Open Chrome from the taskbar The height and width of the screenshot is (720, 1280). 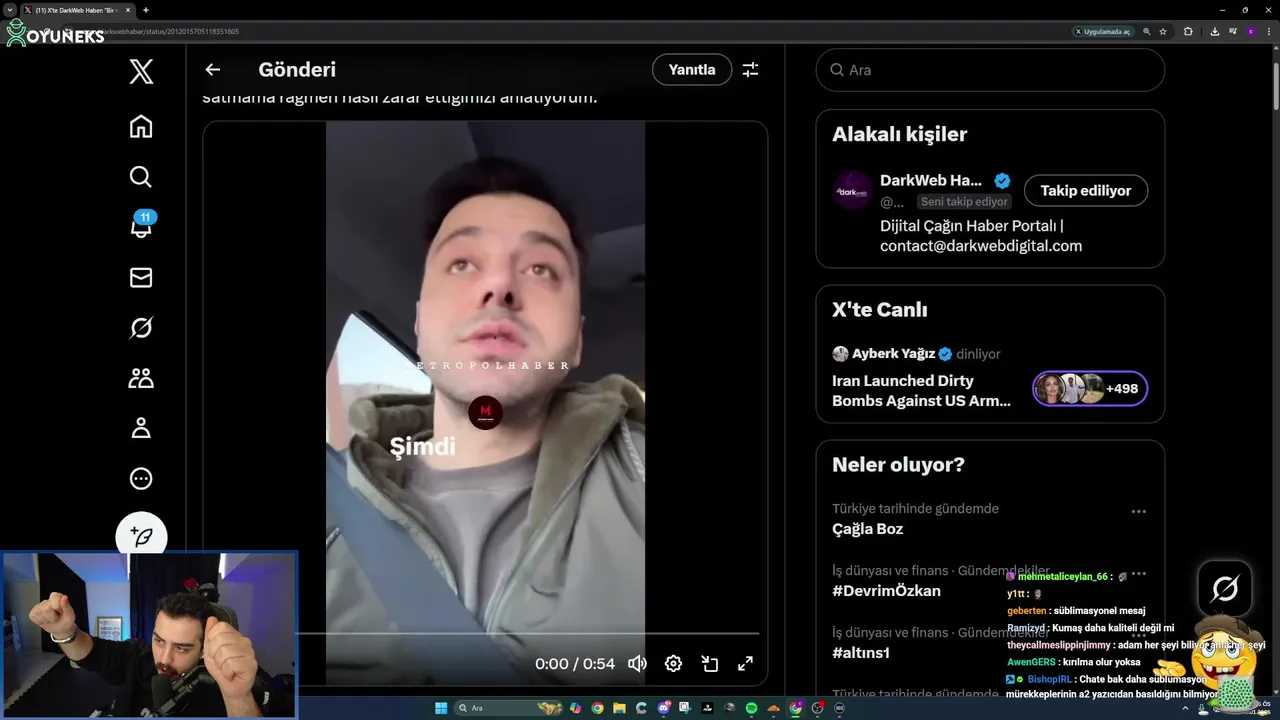pyautogui.click(x=597, y=708)
